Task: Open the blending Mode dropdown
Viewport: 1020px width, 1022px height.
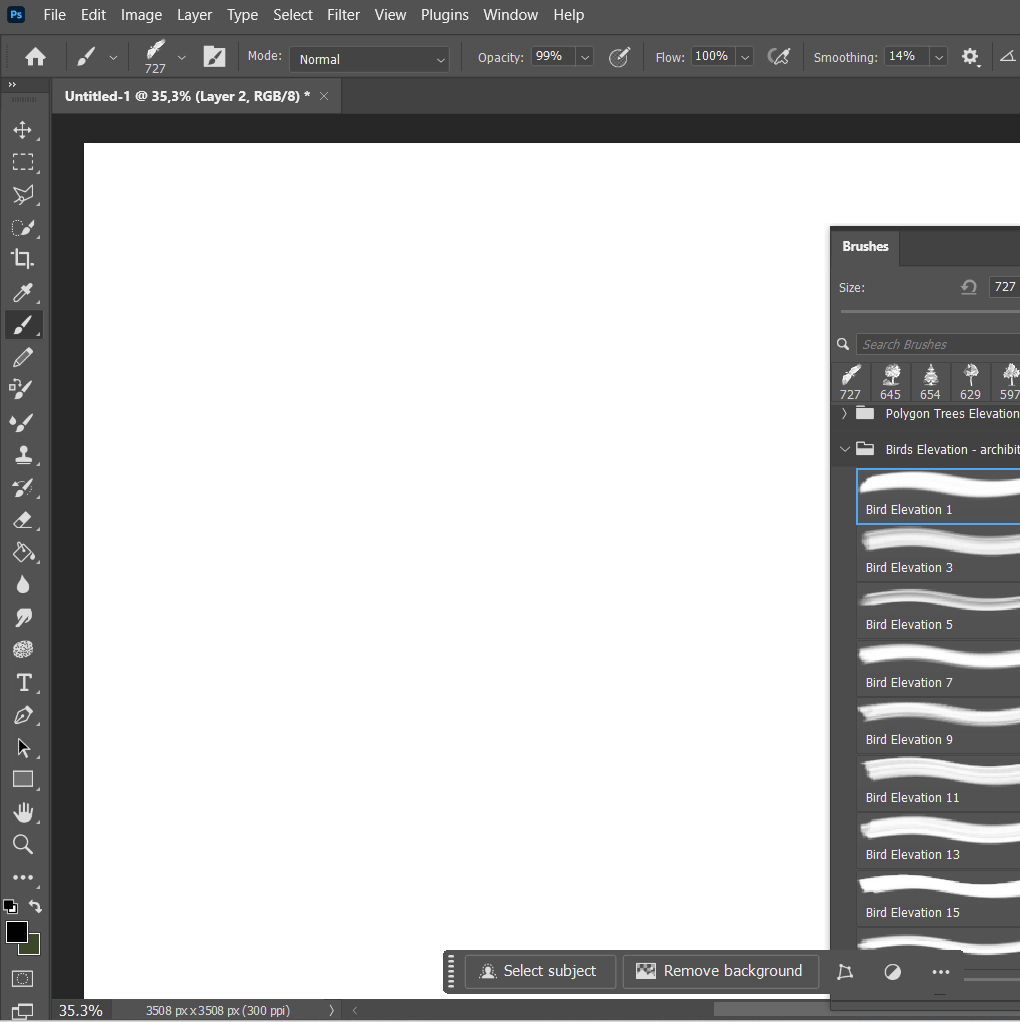Action: 370,59
